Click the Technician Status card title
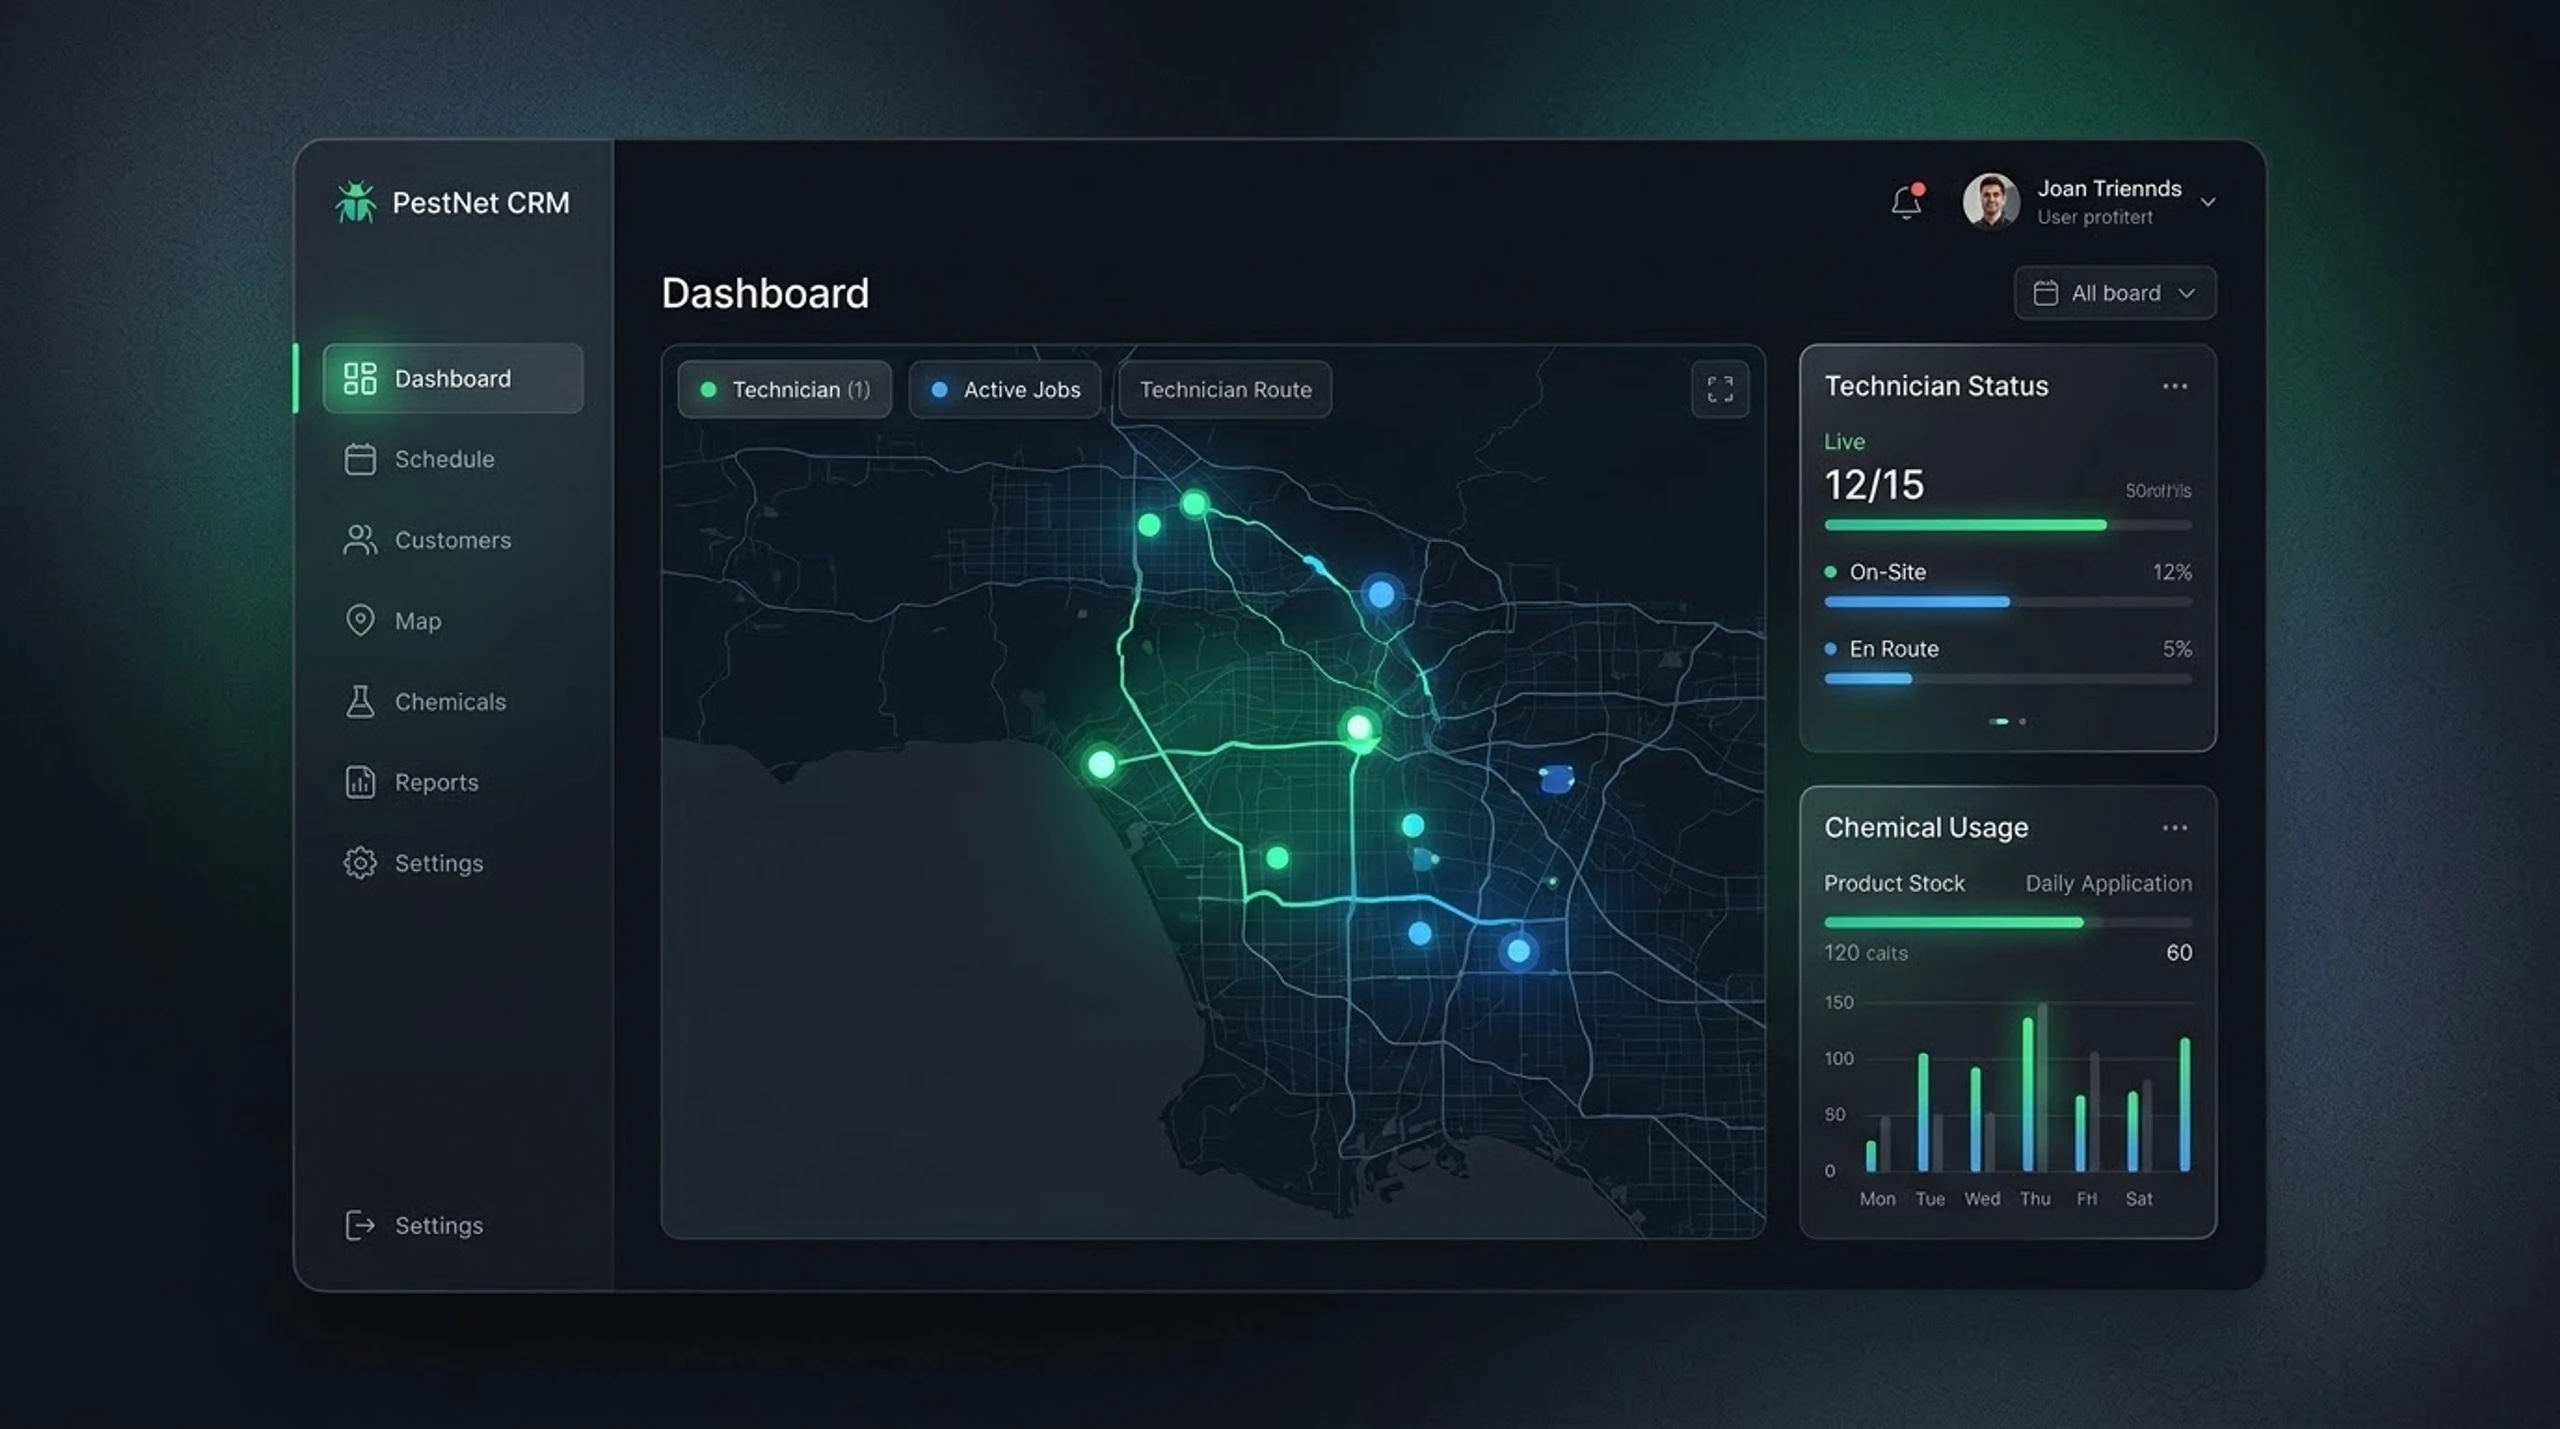Screen dimensions: 2560x1429 tap(1936, 386)
